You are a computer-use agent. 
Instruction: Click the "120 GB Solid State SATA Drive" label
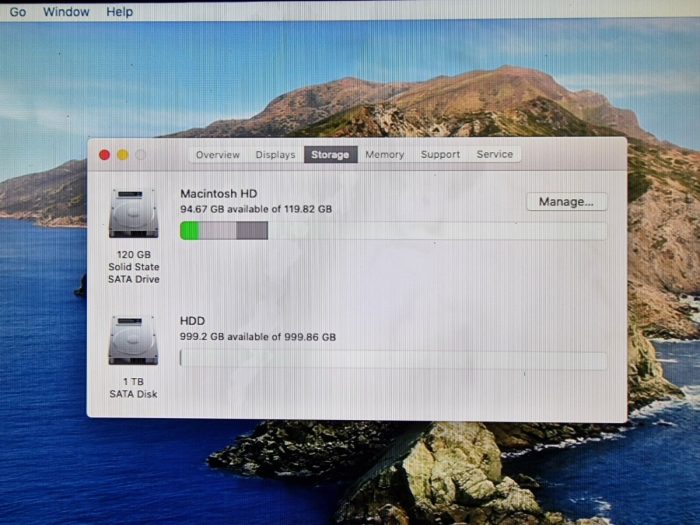tap(133, 267)
